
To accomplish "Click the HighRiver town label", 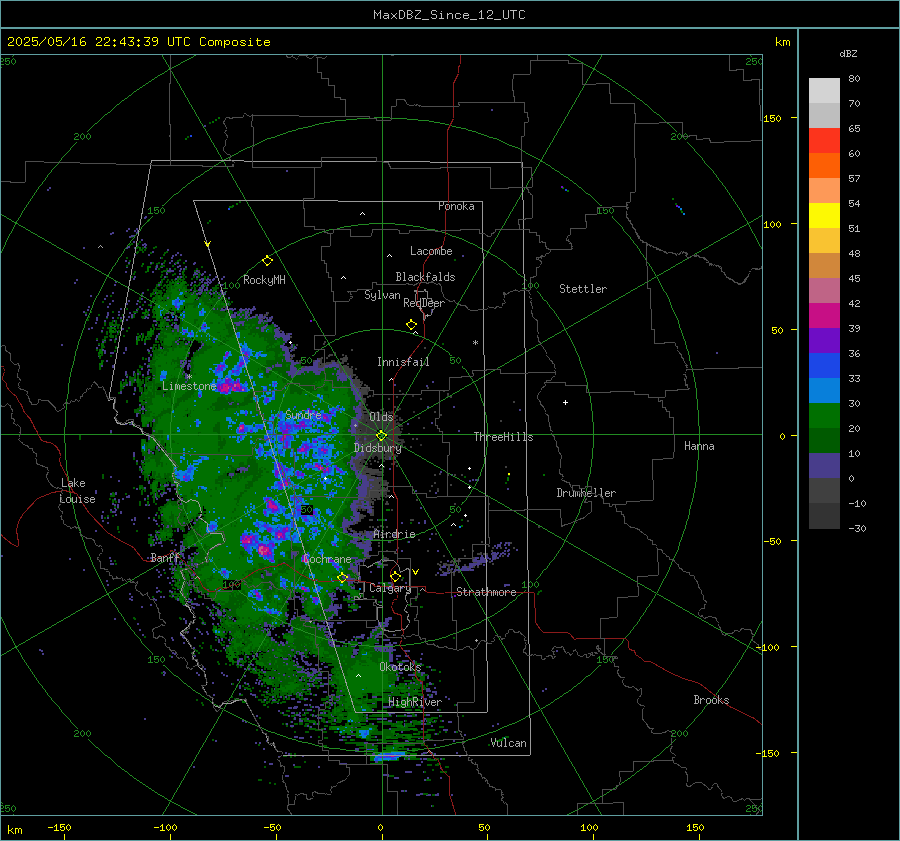I will [415, 702].
